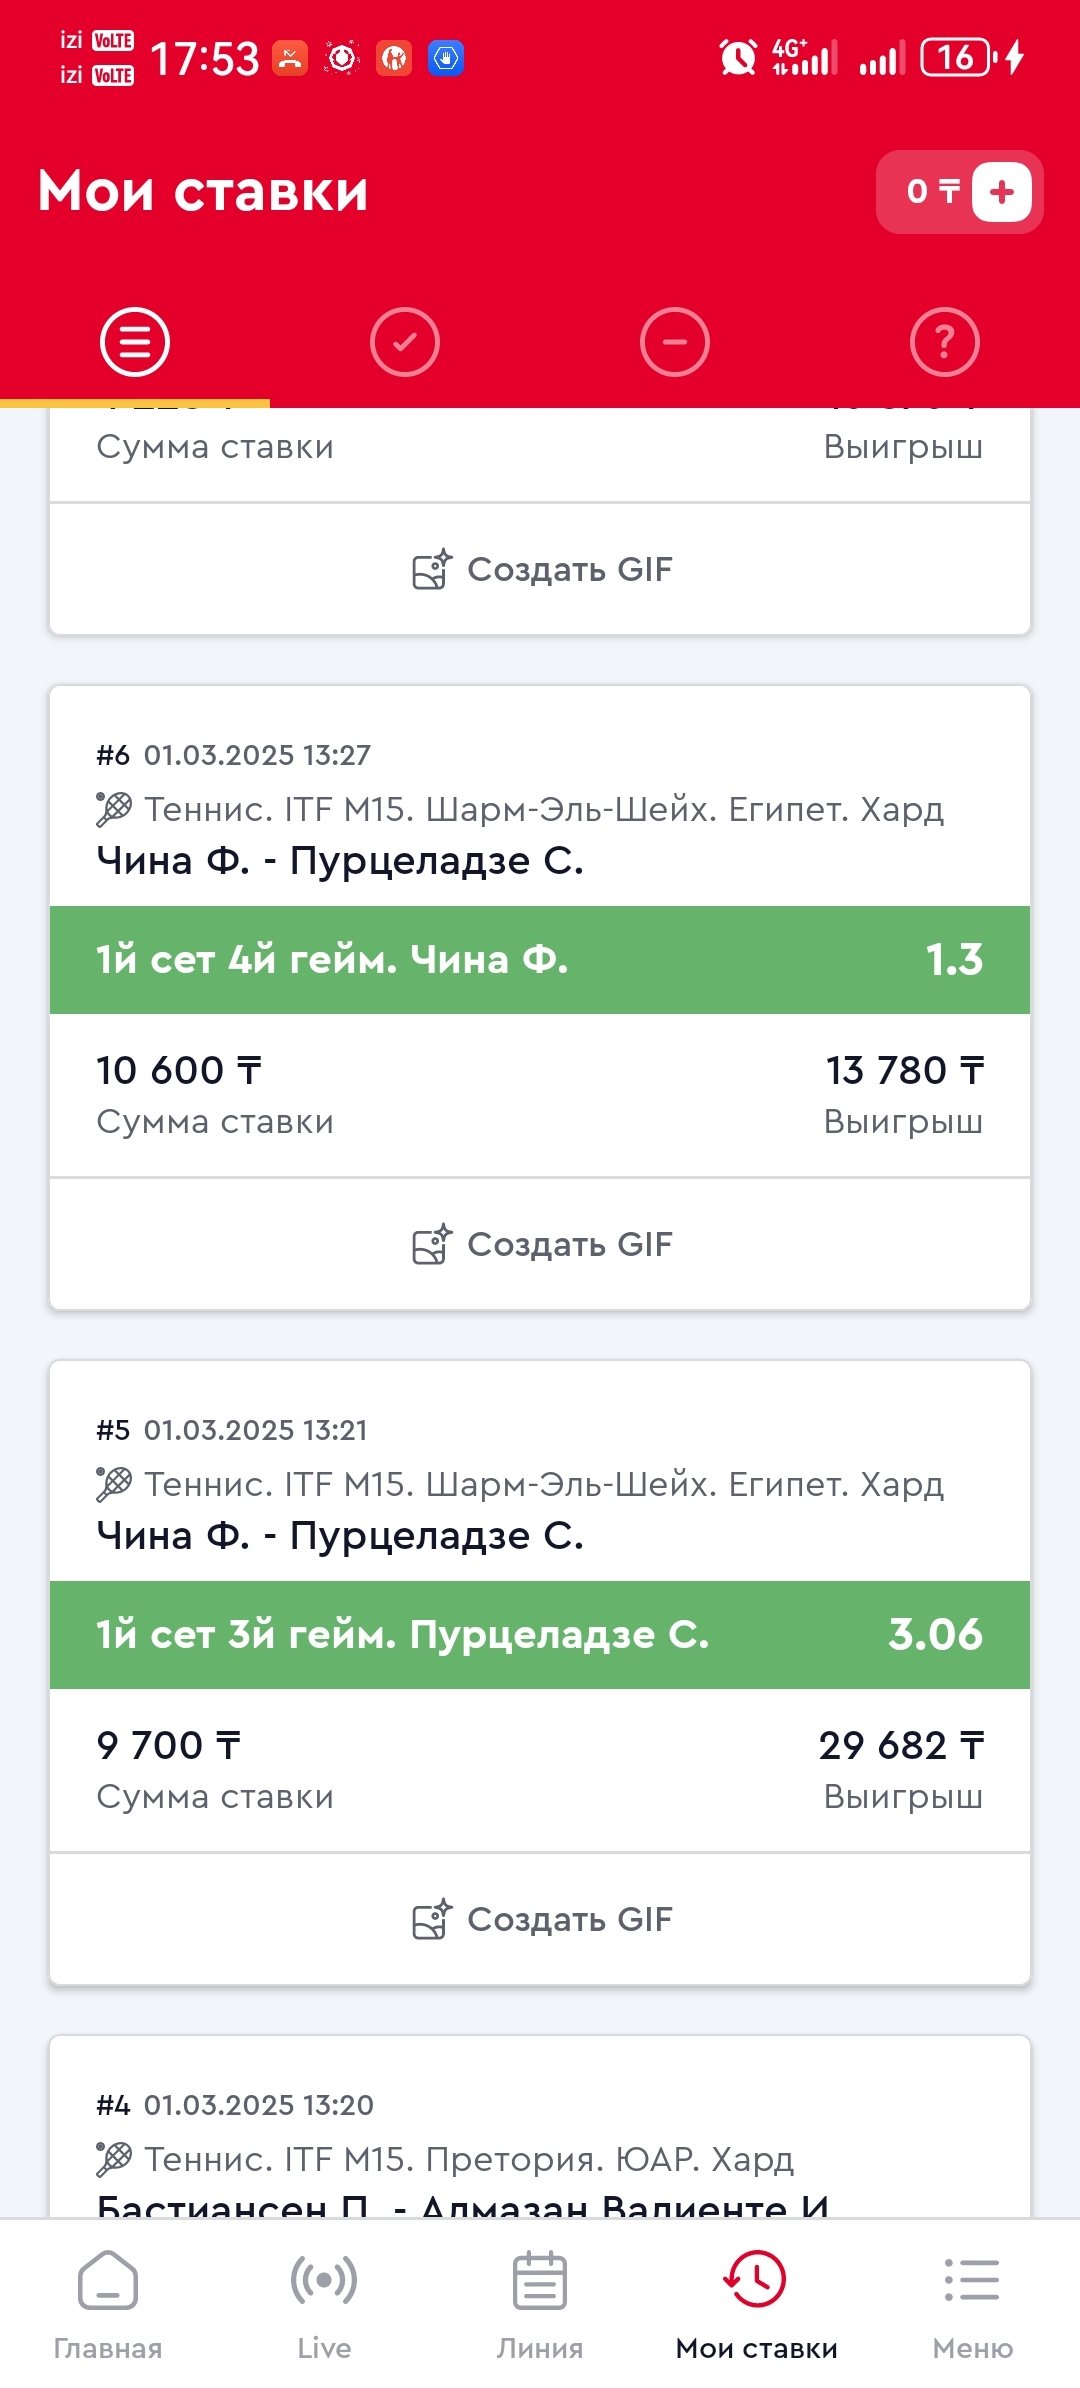The image size is (1080, 2388).
Task: Open bet #5 match title
Action: [340, 1536]
